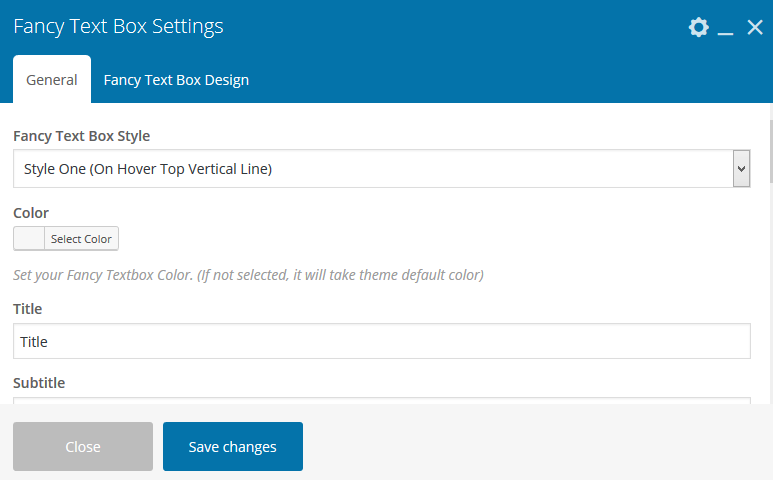Screen dimensions: 773x480
Task: Click the Title field label
Action: pyautogui.click(x=28, y=309)
